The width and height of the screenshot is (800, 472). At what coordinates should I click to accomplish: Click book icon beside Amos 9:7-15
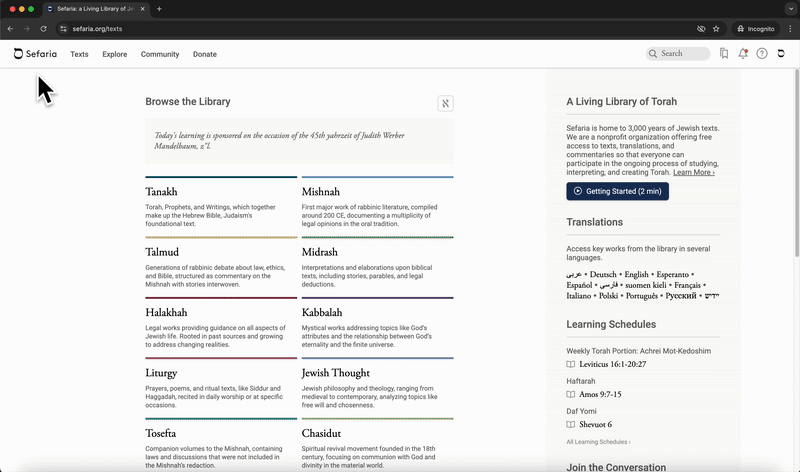tap(570, 394)
